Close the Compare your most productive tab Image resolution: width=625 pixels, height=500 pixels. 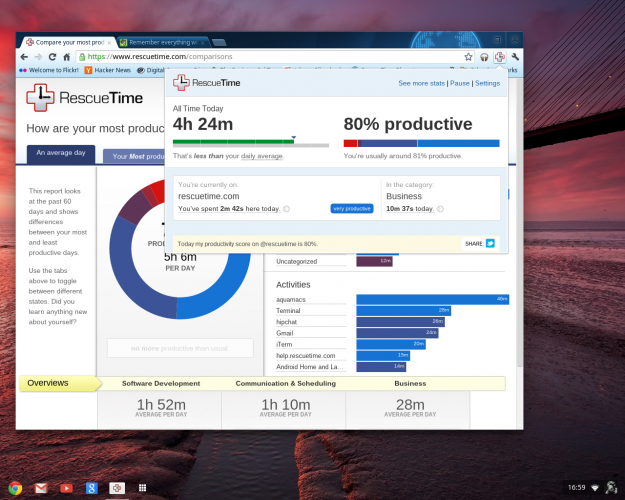[x=109, y=43]
